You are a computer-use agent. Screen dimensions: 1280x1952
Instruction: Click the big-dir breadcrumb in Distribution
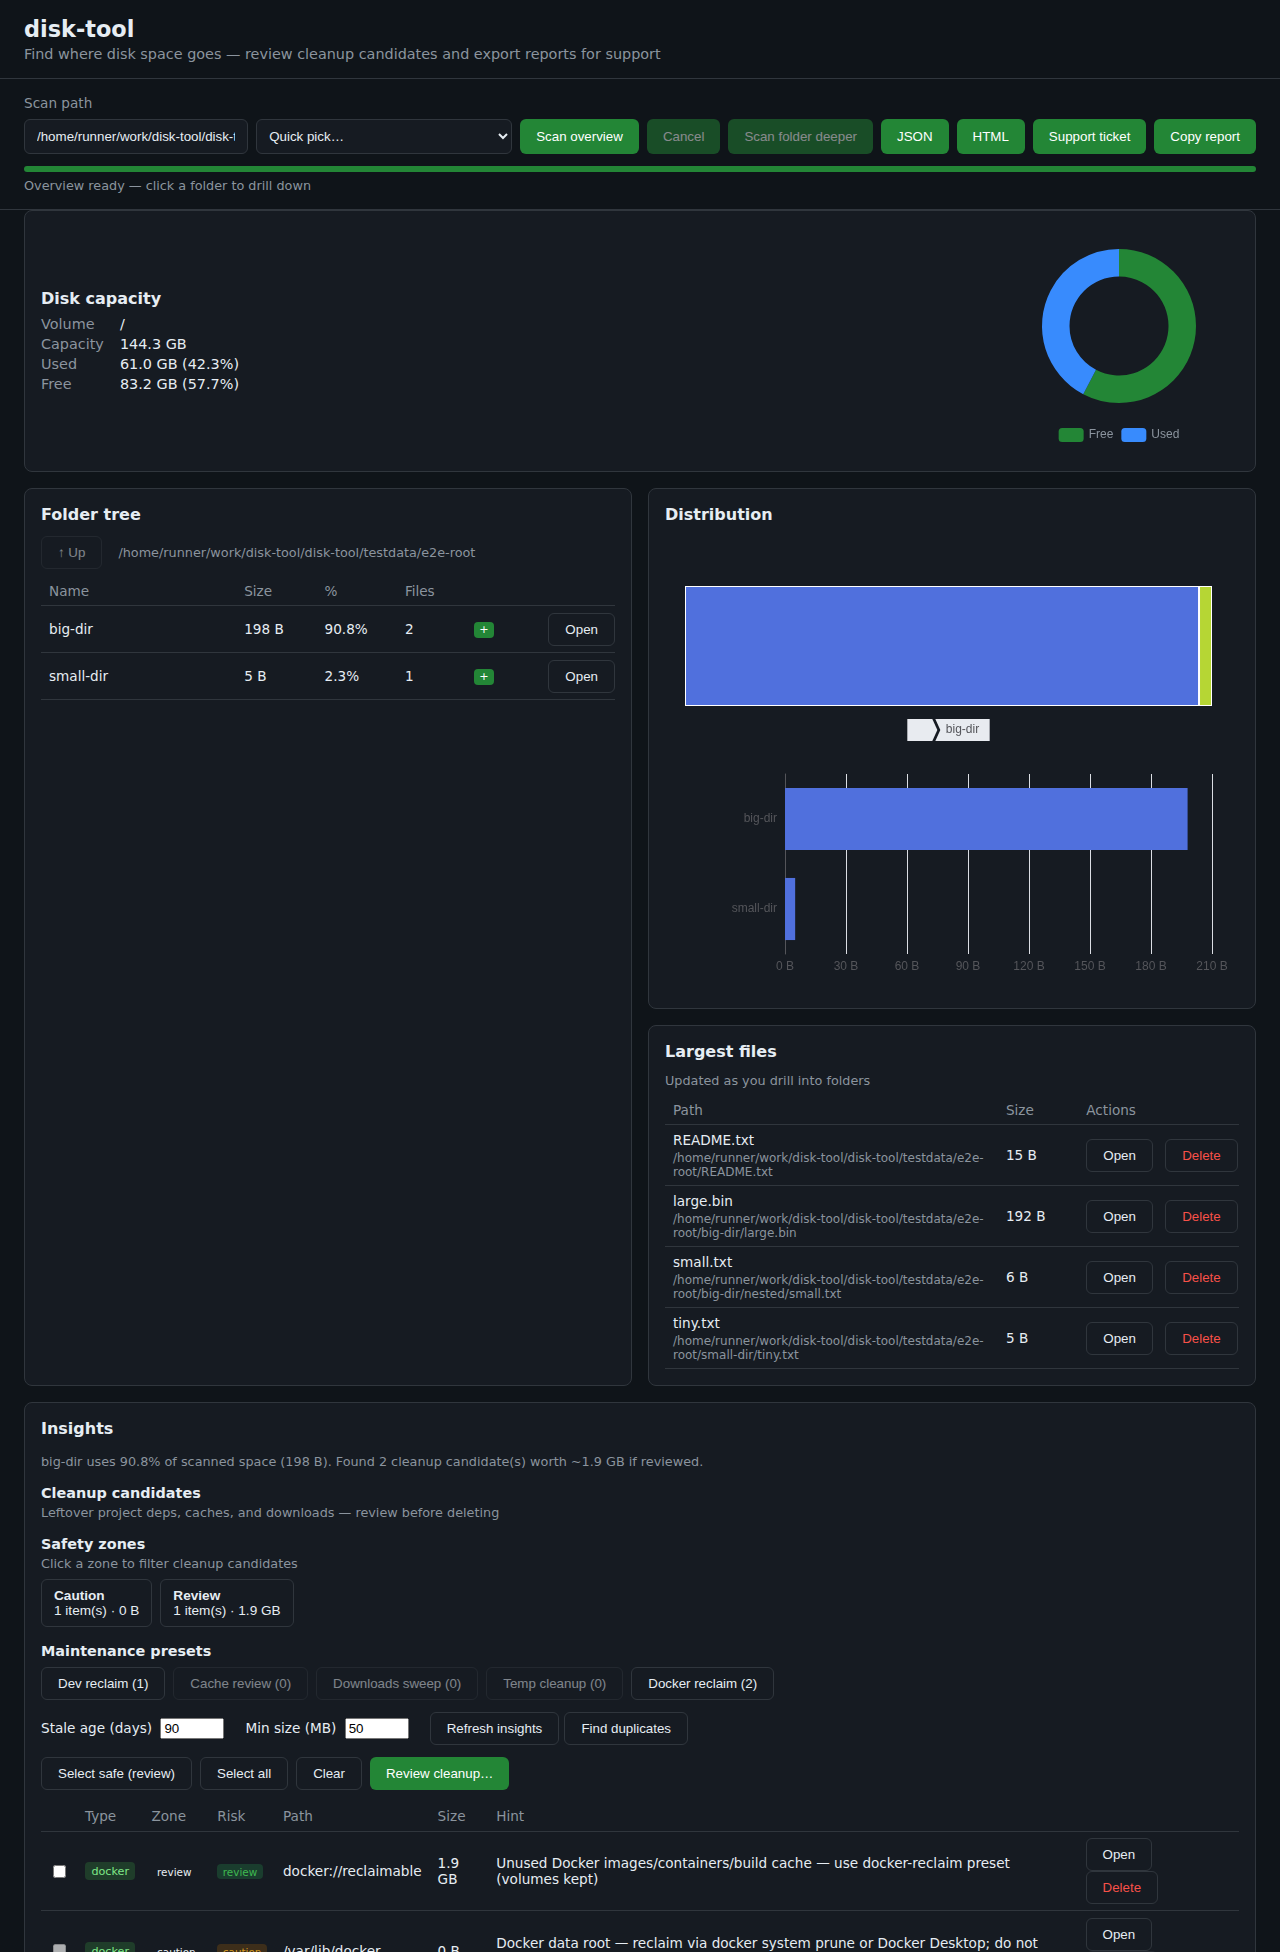(x=962, y=730)
